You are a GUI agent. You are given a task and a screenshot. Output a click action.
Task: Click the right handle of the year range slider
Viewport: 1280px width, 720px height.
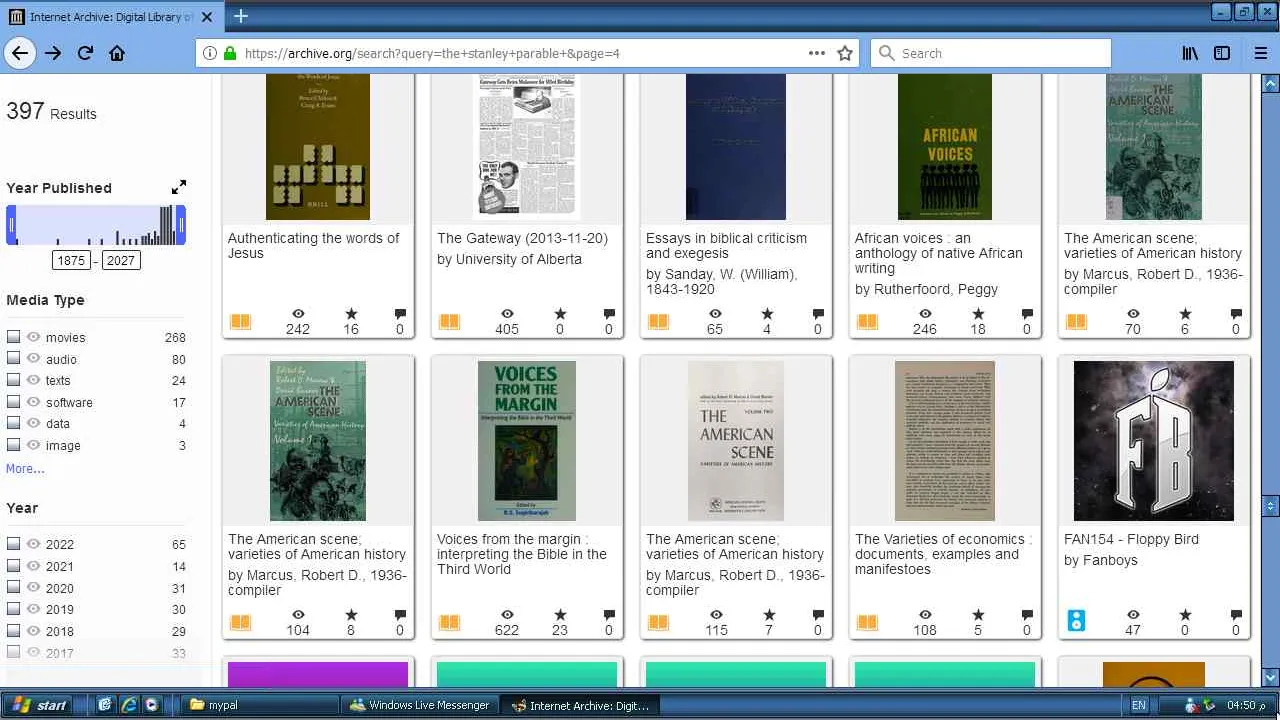coord(181,225)
